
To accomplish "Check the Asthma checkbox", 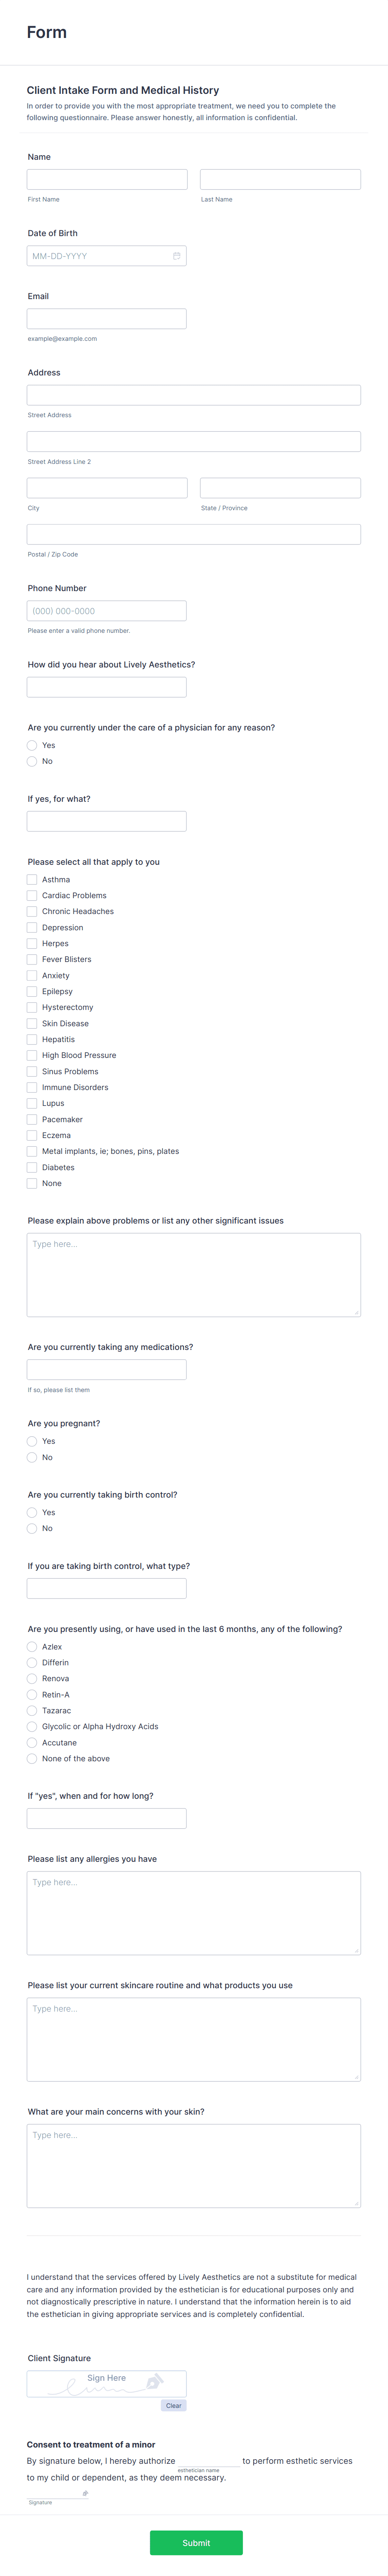I will click(x=32, y=880).
